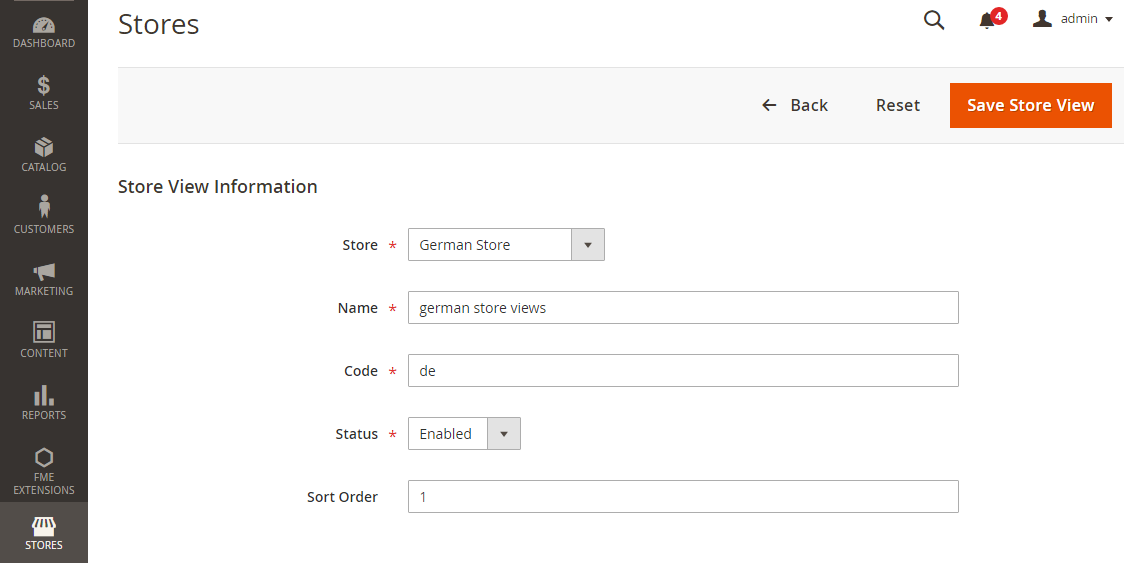1124x563 pixels.
Task: Expand the Store dropdown showing German Store
Action: (506, 245)
